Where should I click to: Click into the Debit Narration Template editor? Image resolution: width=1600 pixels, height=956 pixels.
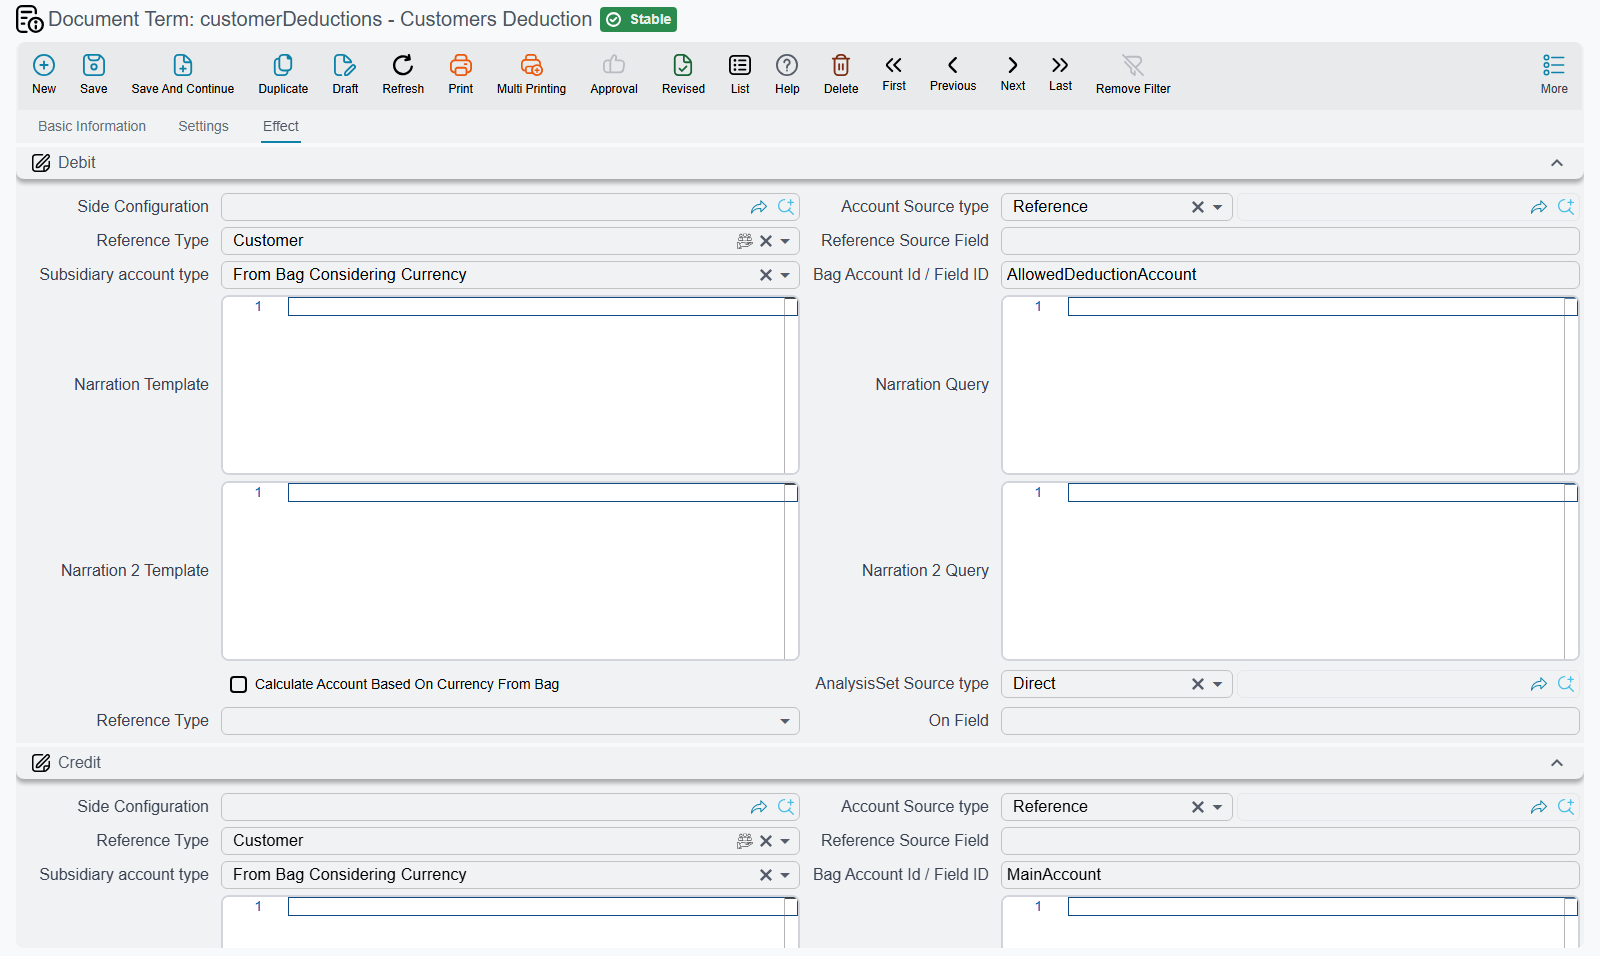tap(510, 385)
